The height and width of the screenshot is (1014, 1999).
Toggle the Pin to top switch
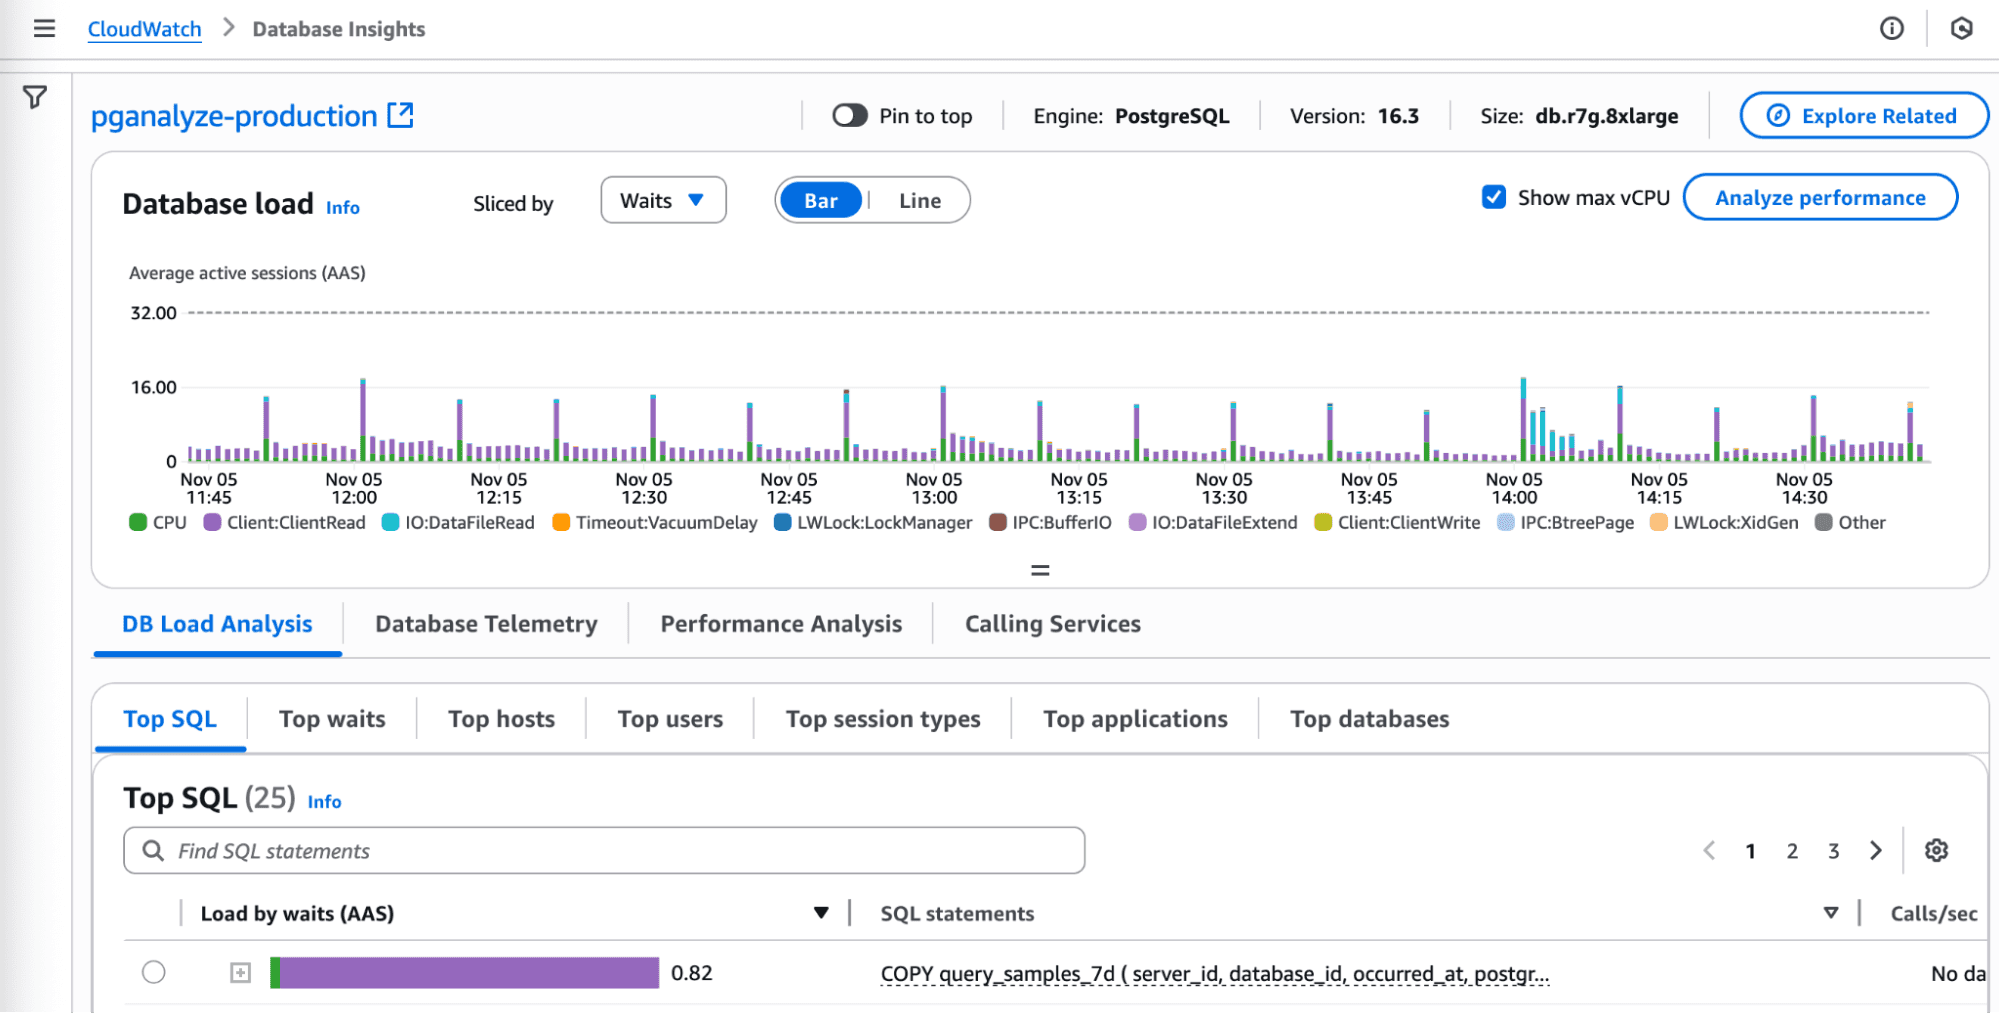click(x=849, y=116)
